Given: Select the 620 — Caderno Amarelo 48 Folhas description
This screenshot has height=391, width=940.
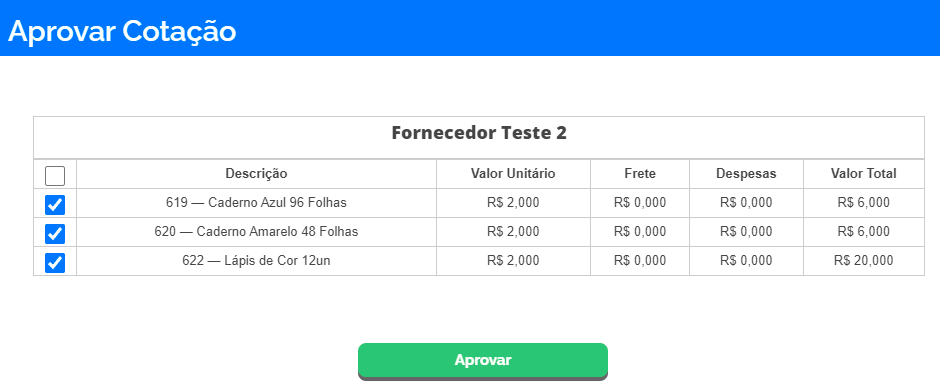Looking at the screenshot, I should pos(257,231).
